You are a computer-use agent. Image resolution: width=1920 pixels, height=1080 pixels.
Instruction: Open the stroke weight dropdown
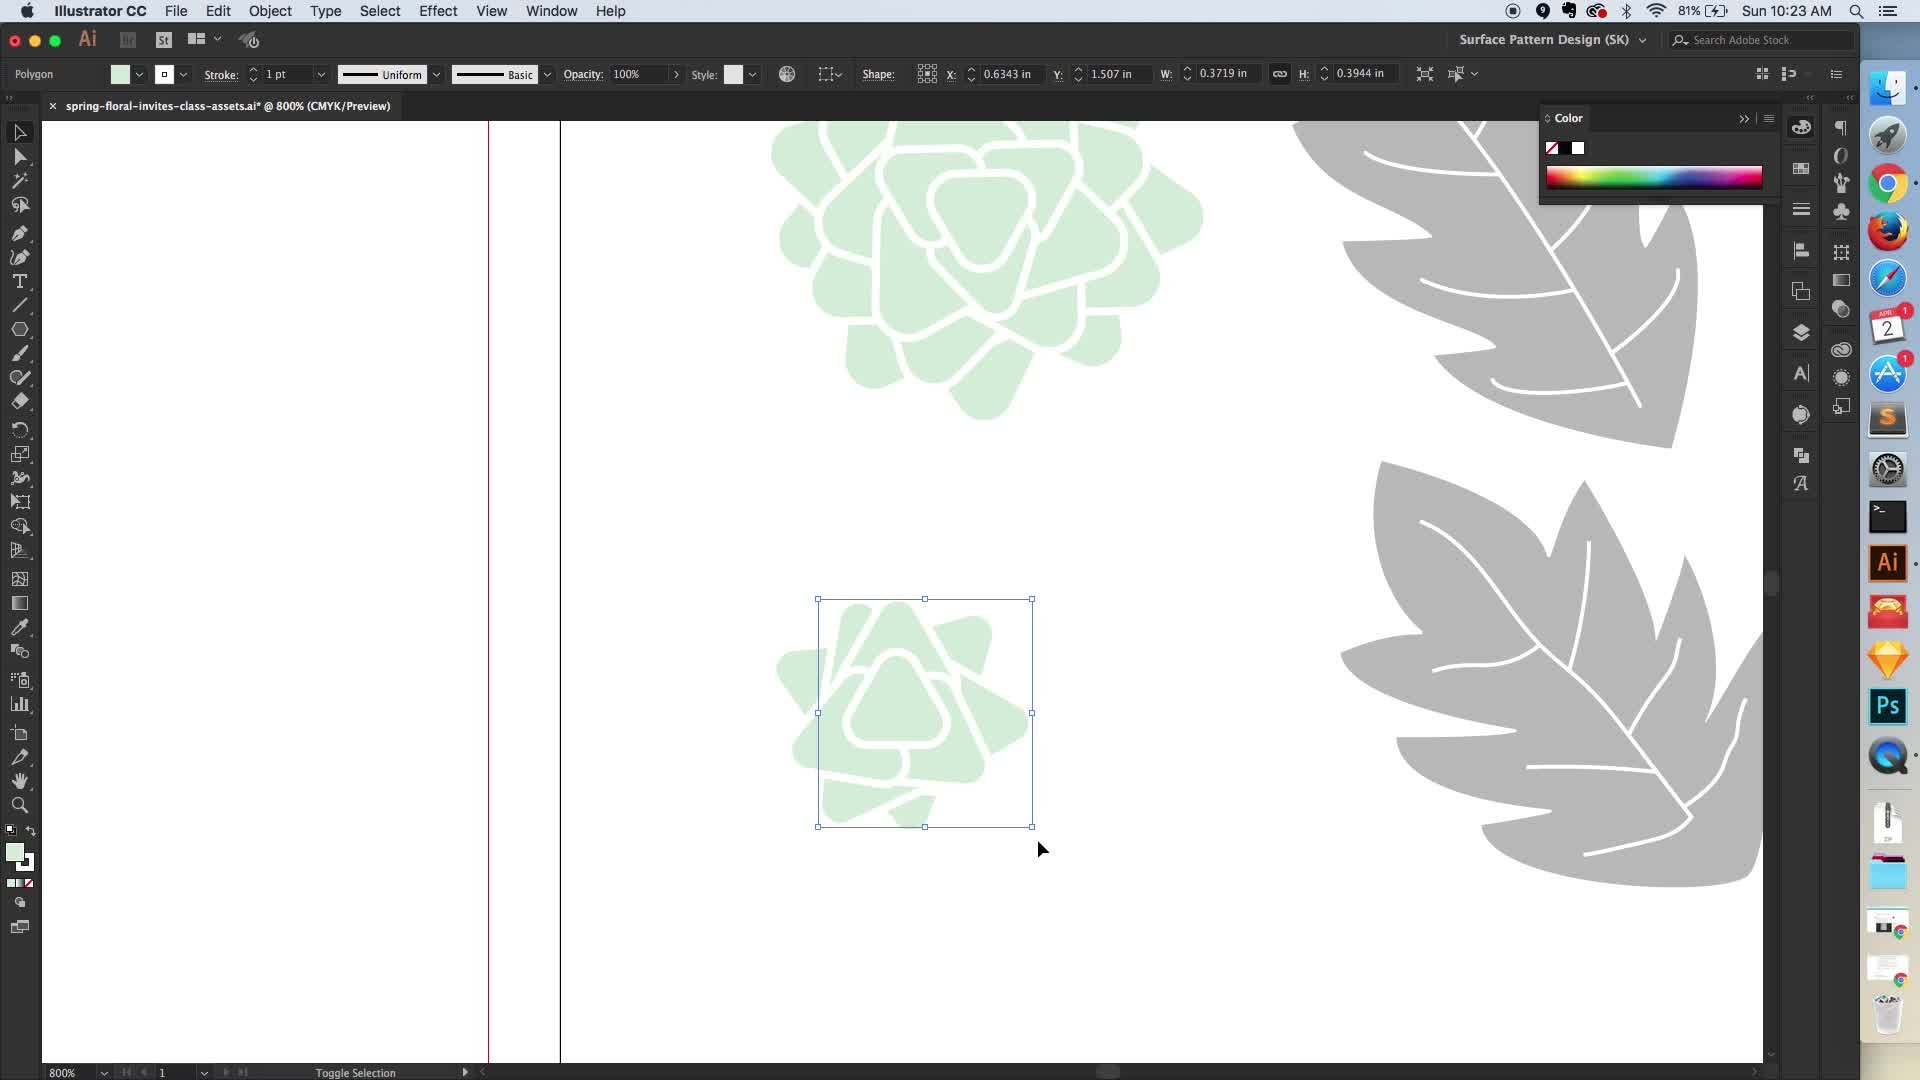[321, 75]
